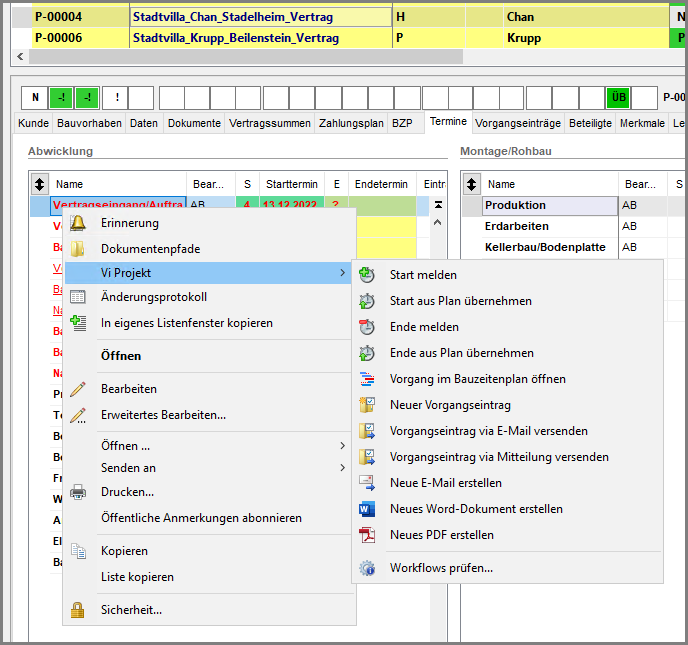Click the Kopieren pages icon
The width and height of the screenshot is (688, 645).
(x=78, y=551)
